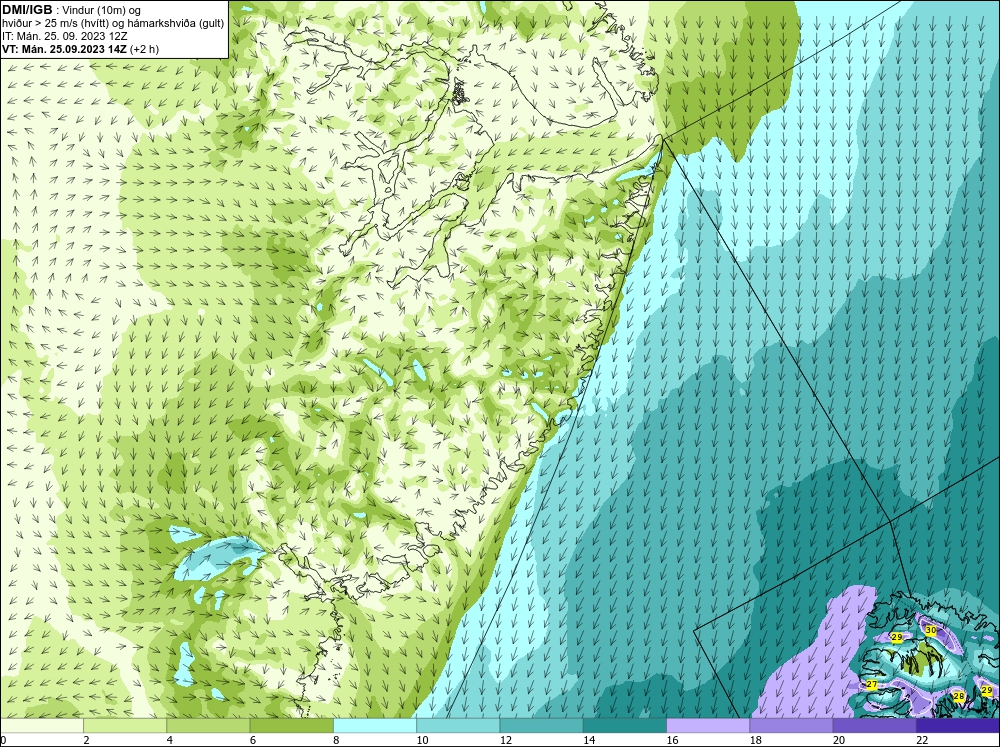The image size is (1000, 747).
Task: Click the legend scale number 4
Action: [170, 740]
